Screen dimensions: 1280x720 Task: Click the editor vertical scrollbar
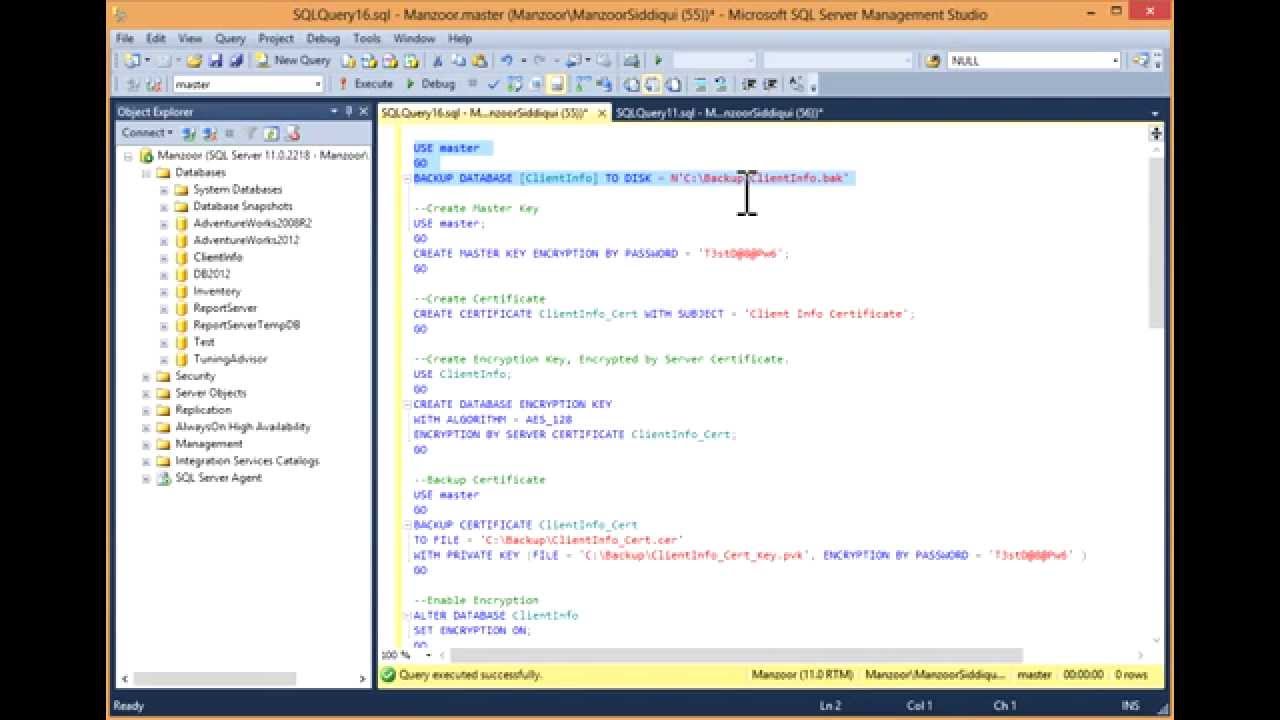[1156, 242]
